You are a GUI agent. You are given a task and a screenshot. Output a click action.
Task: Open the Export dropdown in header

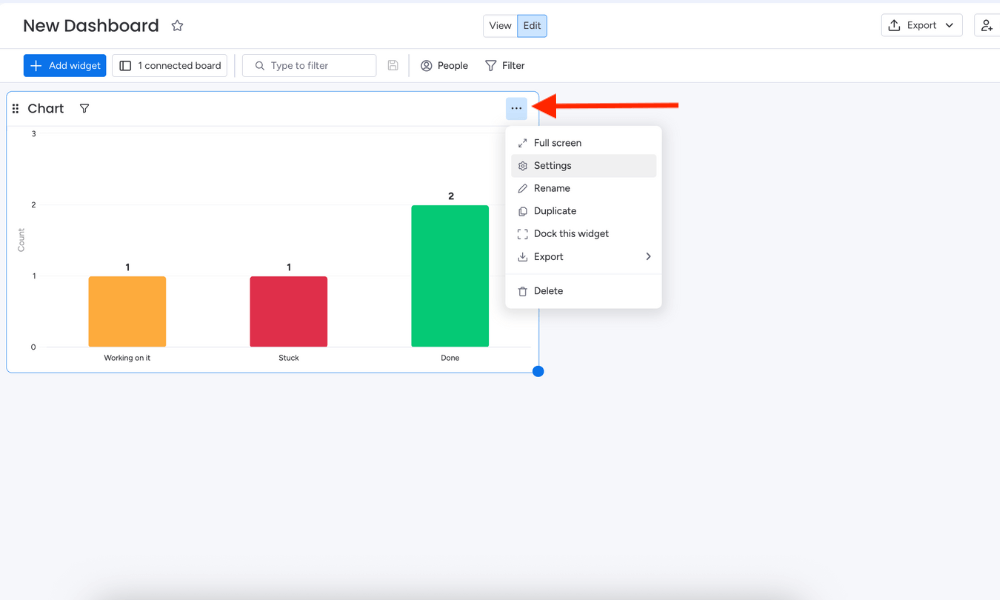coord(921,26)
